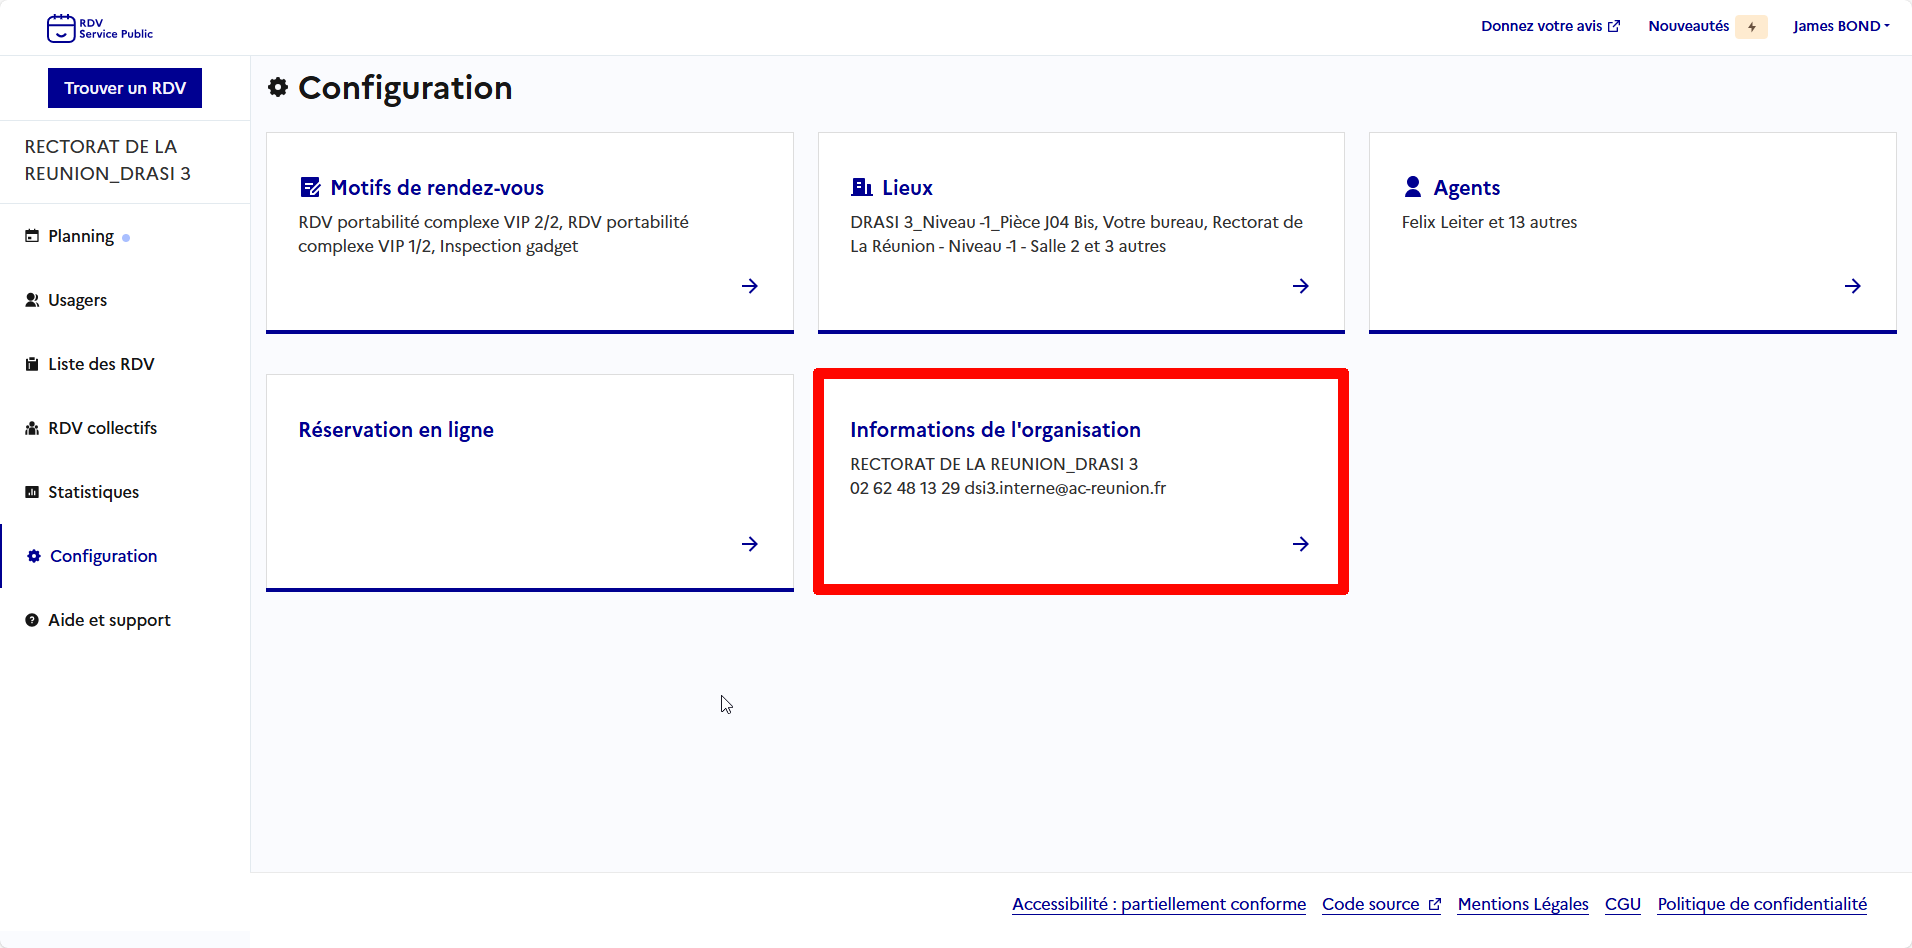Click the organisation name RECTORAT DE LA REUNION_DRASI 3 in sidebar

click(108, 160)
